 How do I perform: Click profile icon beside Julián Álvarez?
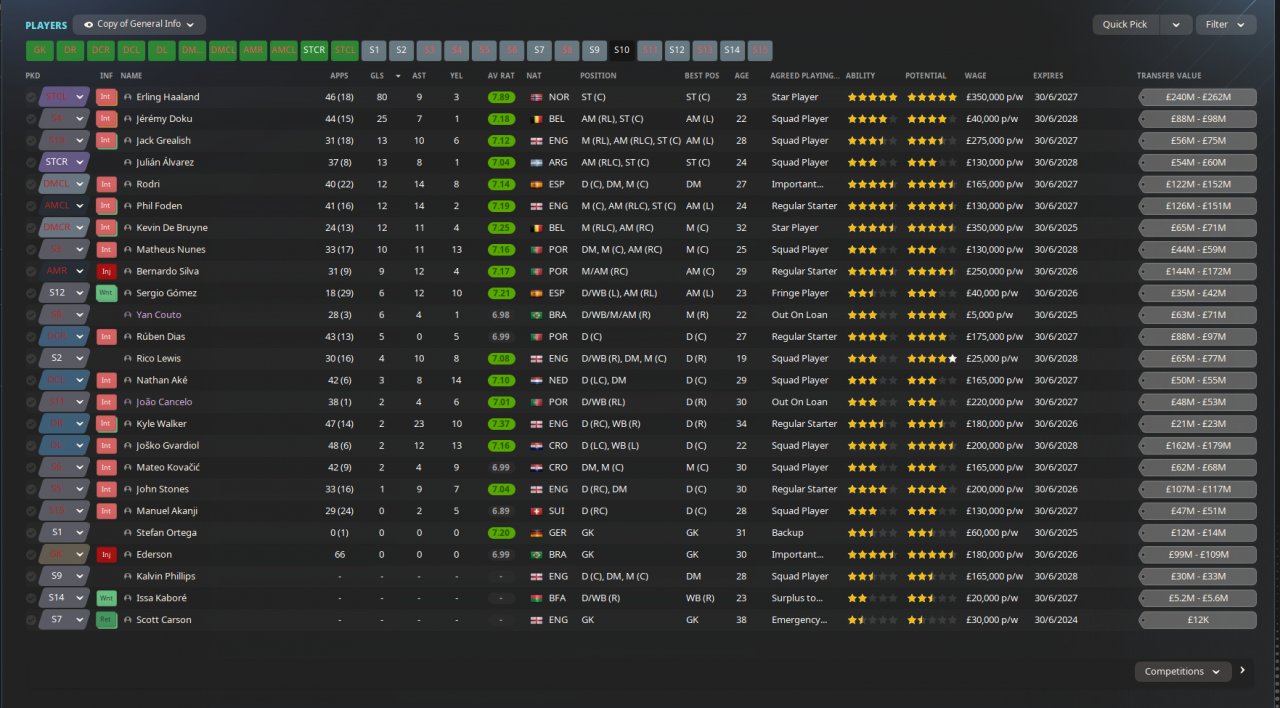coord(128,162)
